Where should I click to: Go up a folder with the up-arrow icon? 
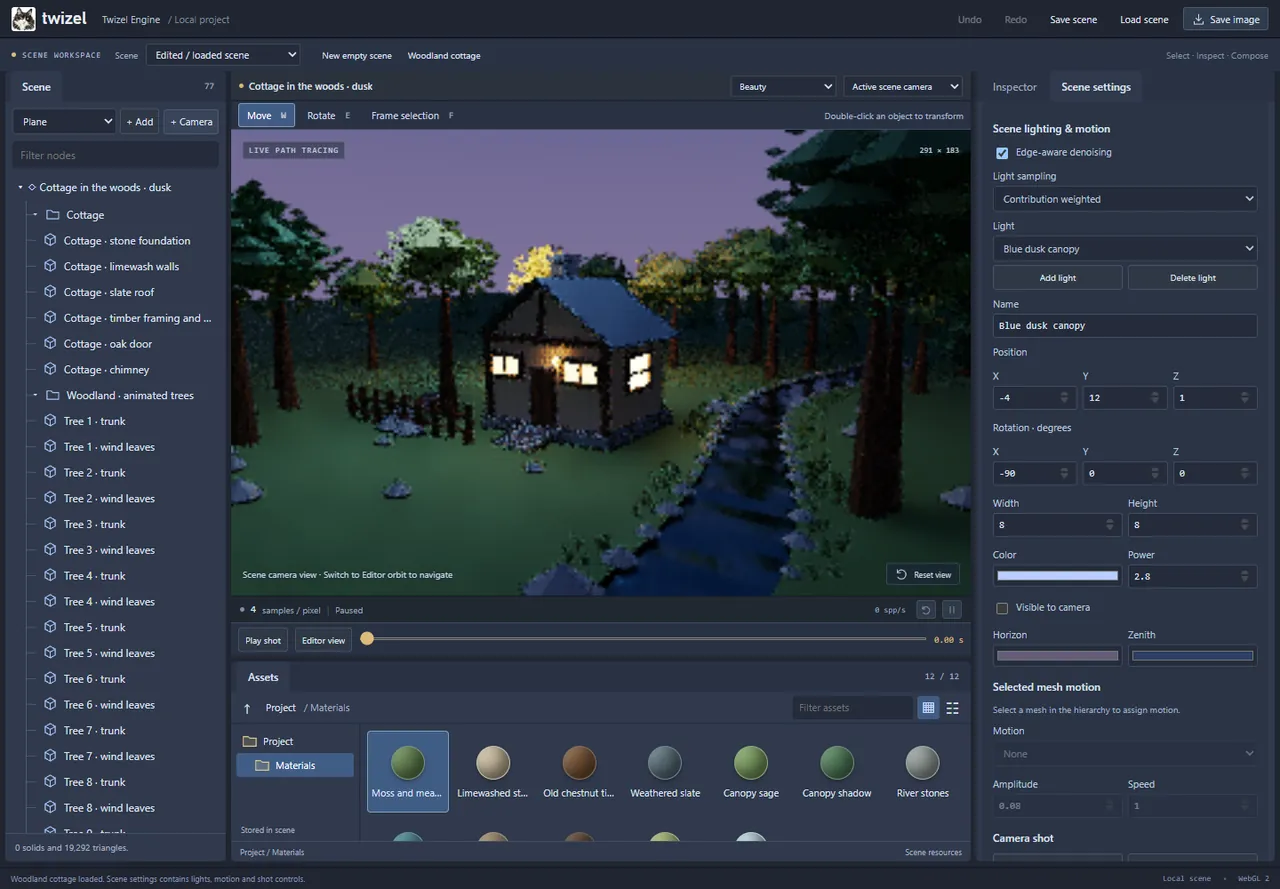coord(248,708)
